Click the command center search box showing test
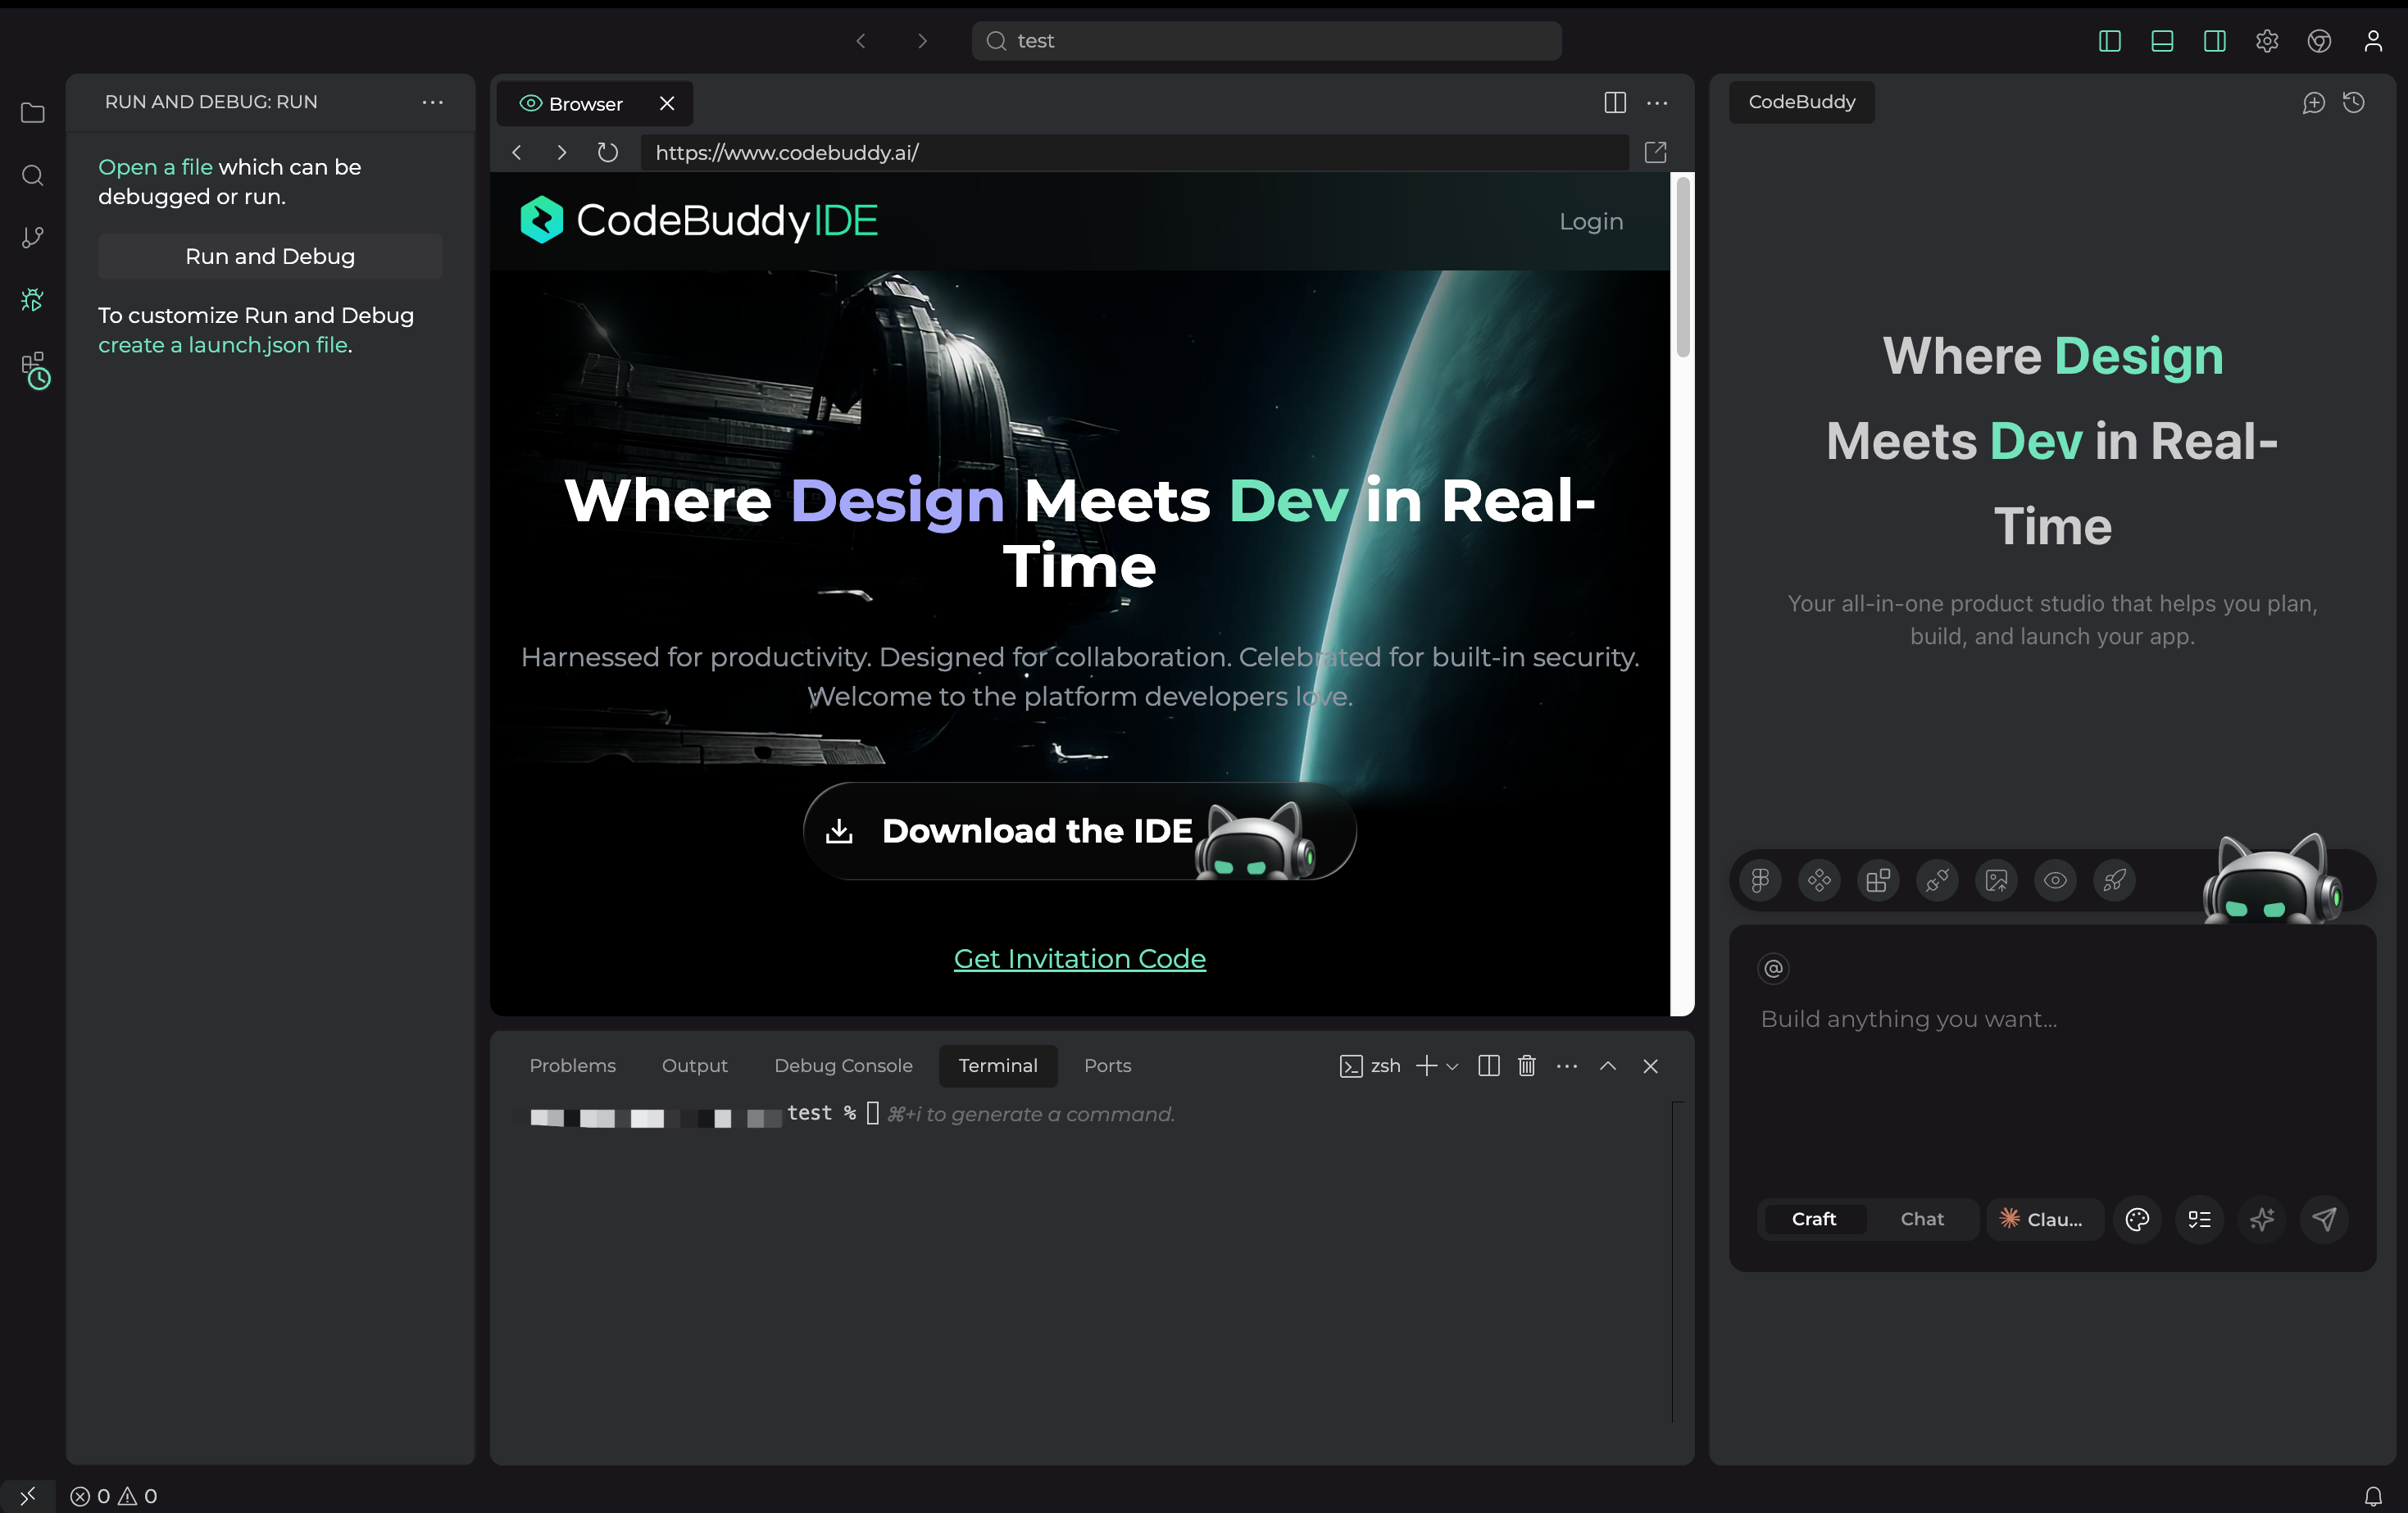The width and height of the screenshot is (2408, 1513). click(x=1266, y=41)
